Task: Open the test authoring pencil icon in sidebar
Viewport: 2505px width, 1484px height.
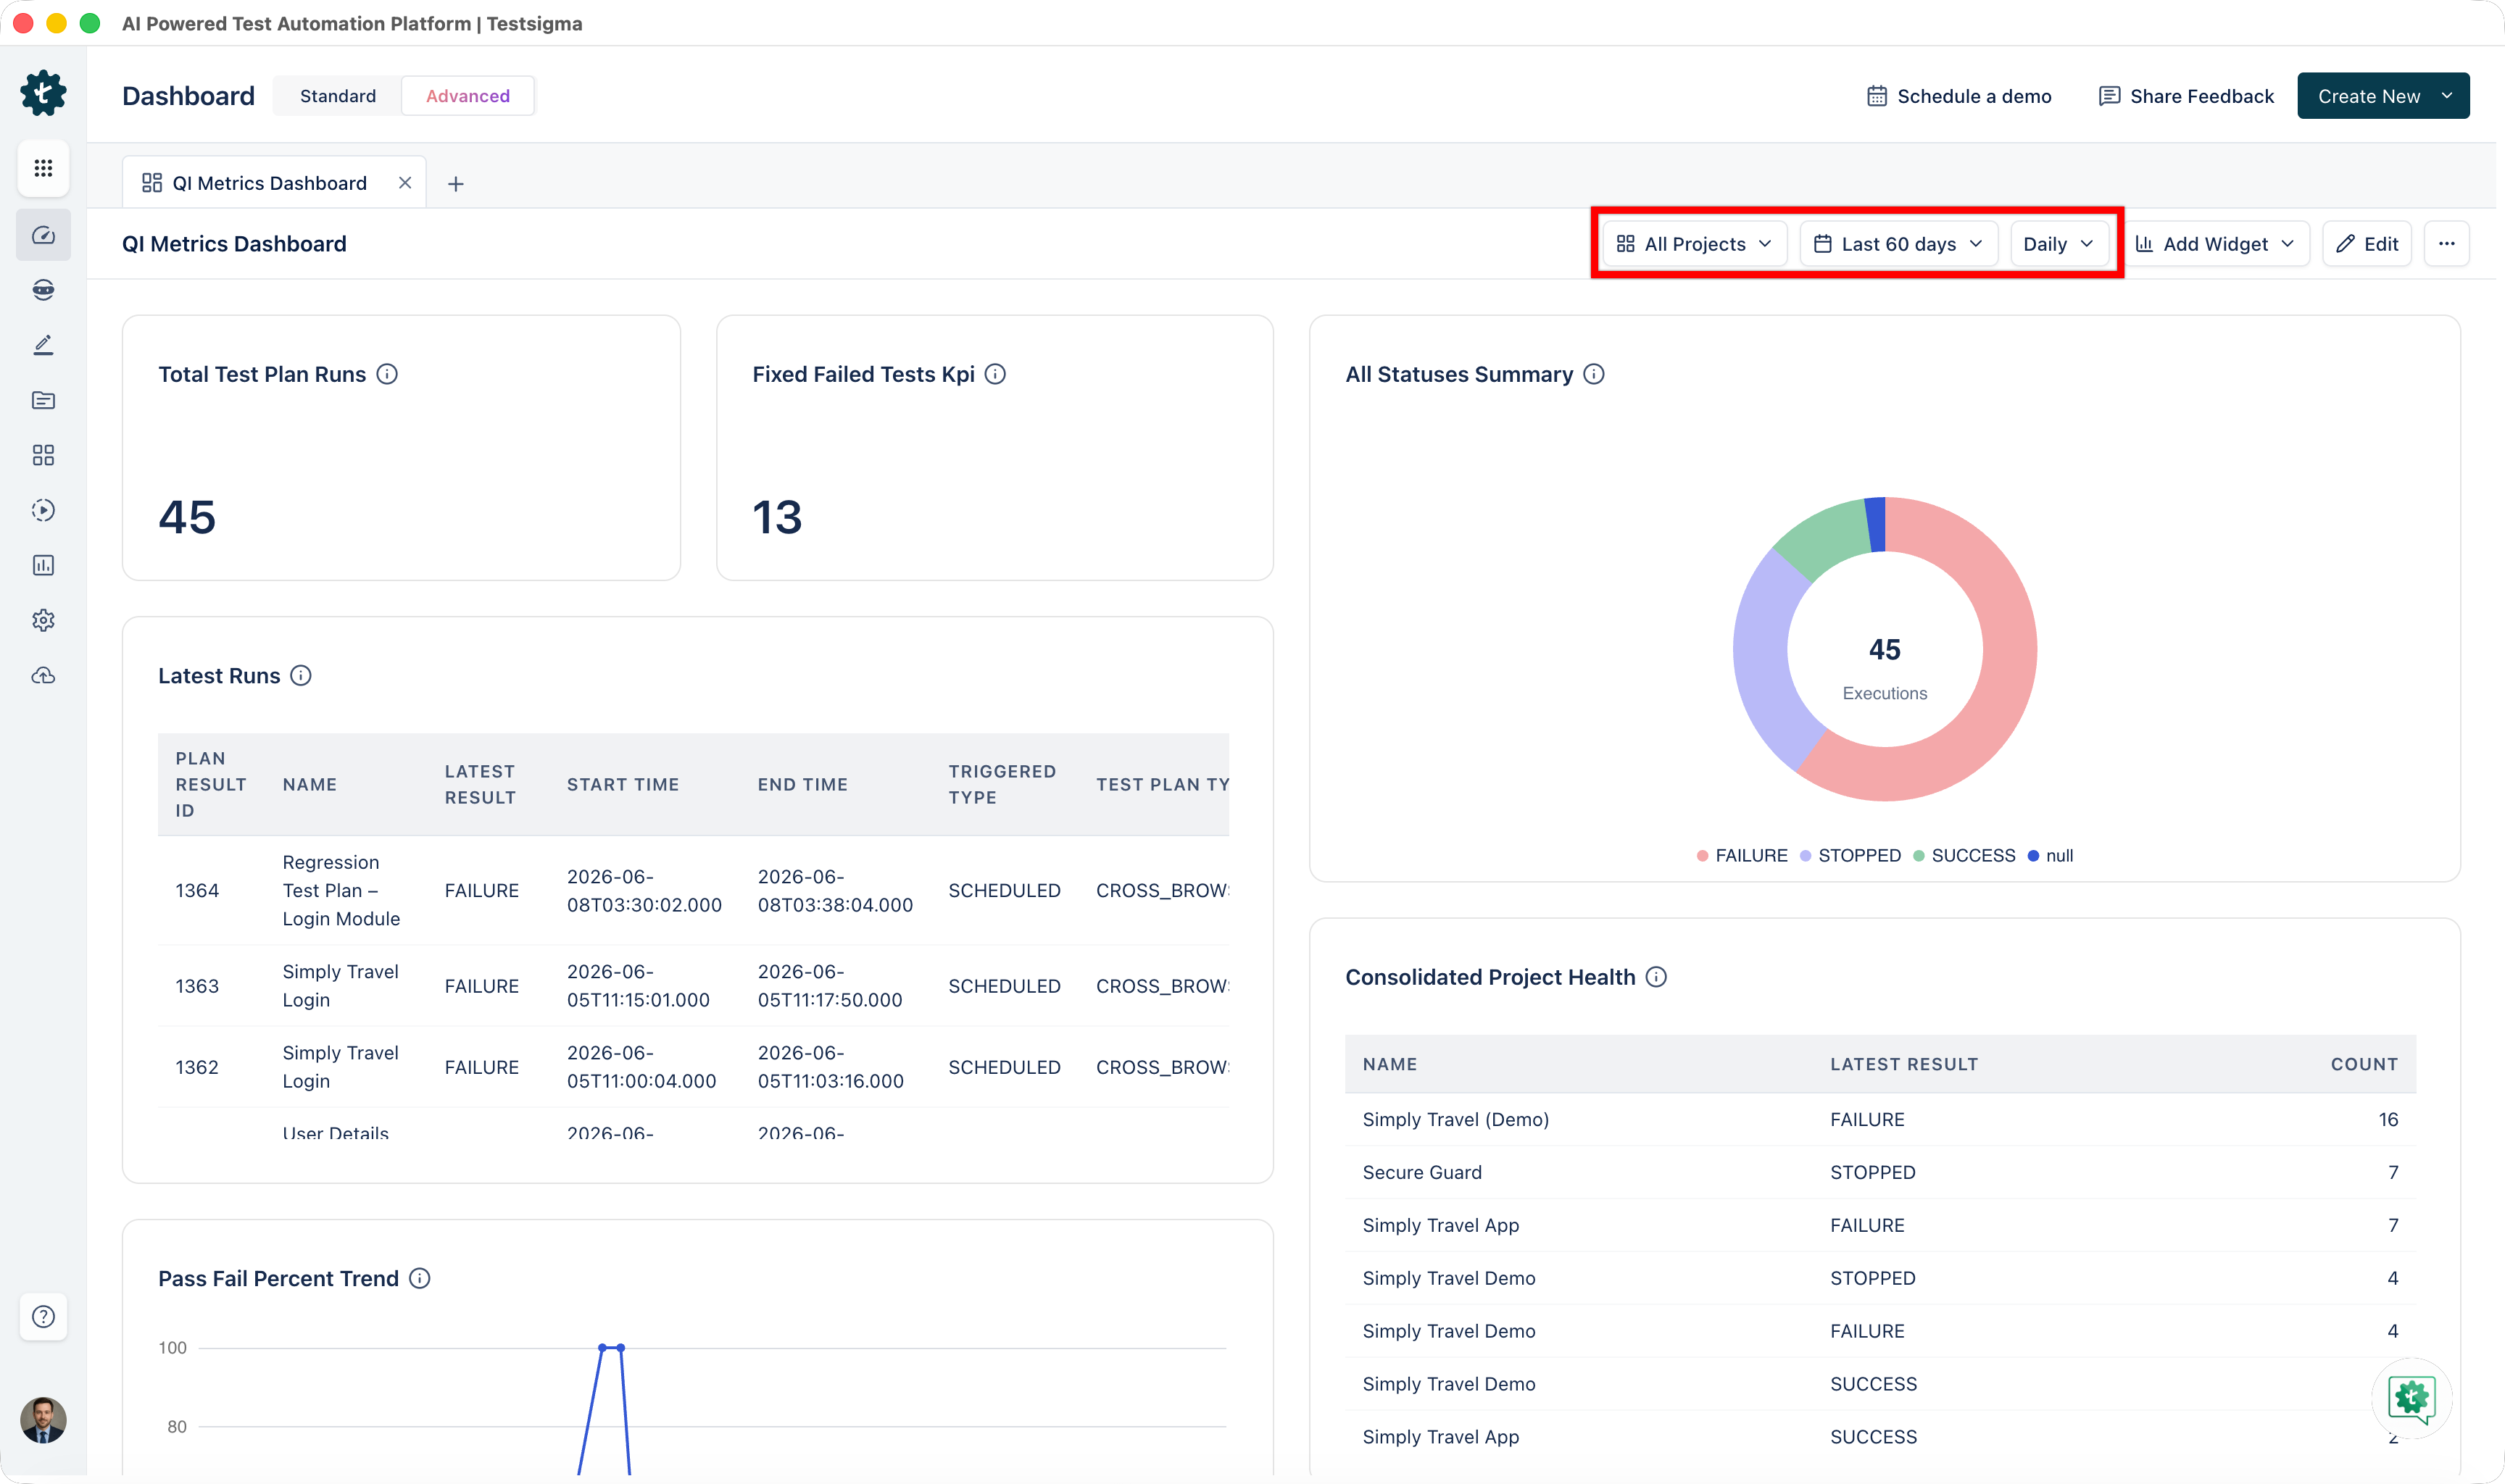Action: click(x=43, y=345)
